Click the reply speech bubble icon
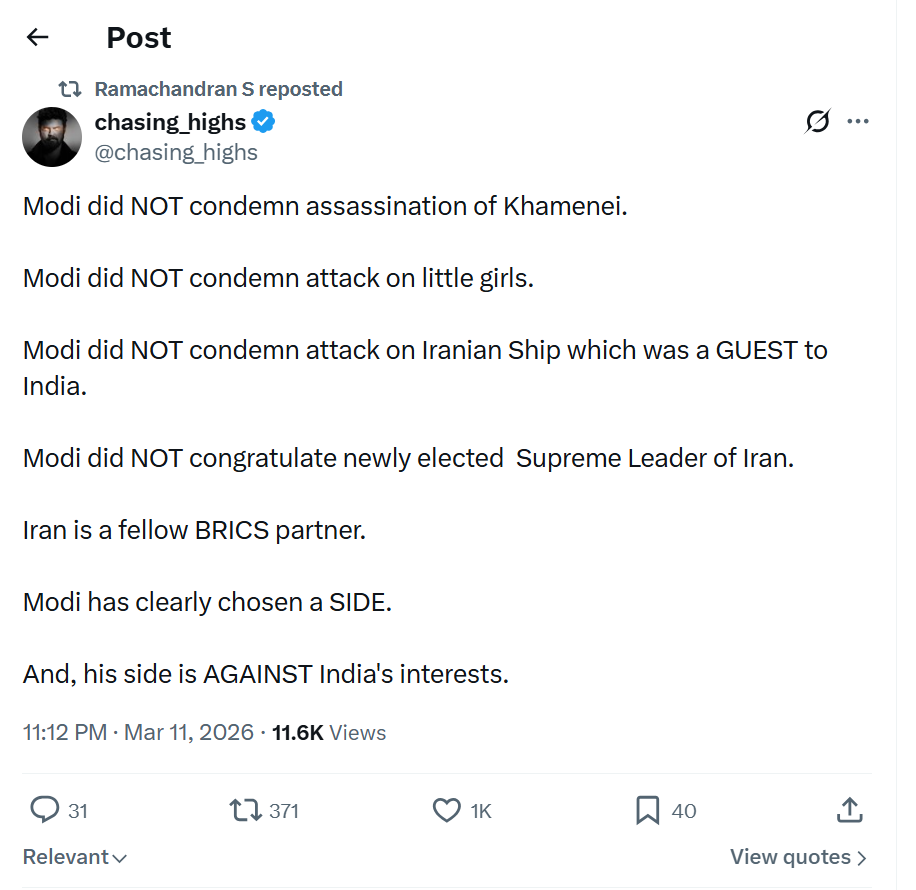The width and height of the screenshot is (916, 890). click(x=45, y=810)
